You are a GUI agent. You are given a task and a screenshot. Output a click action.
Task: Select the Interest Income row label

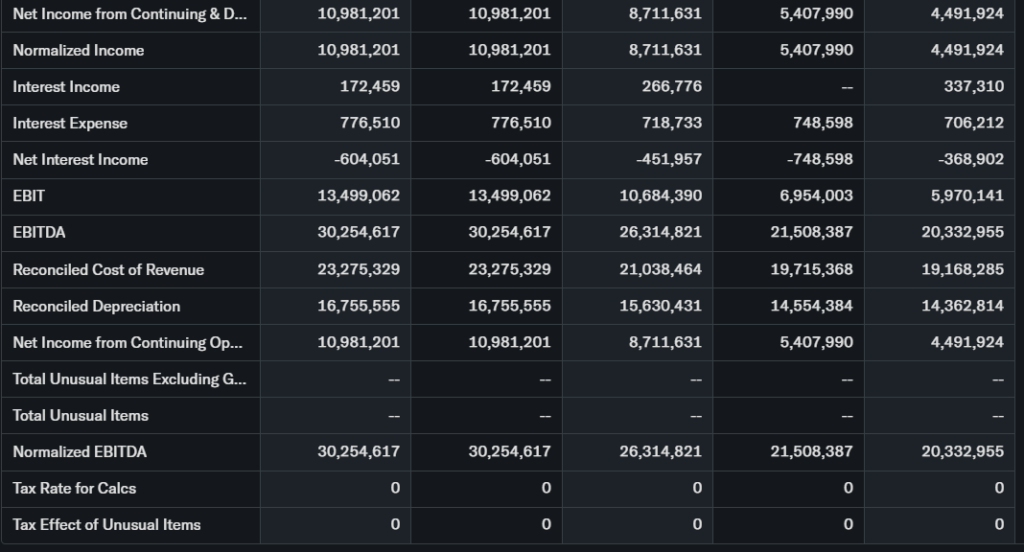66,87
